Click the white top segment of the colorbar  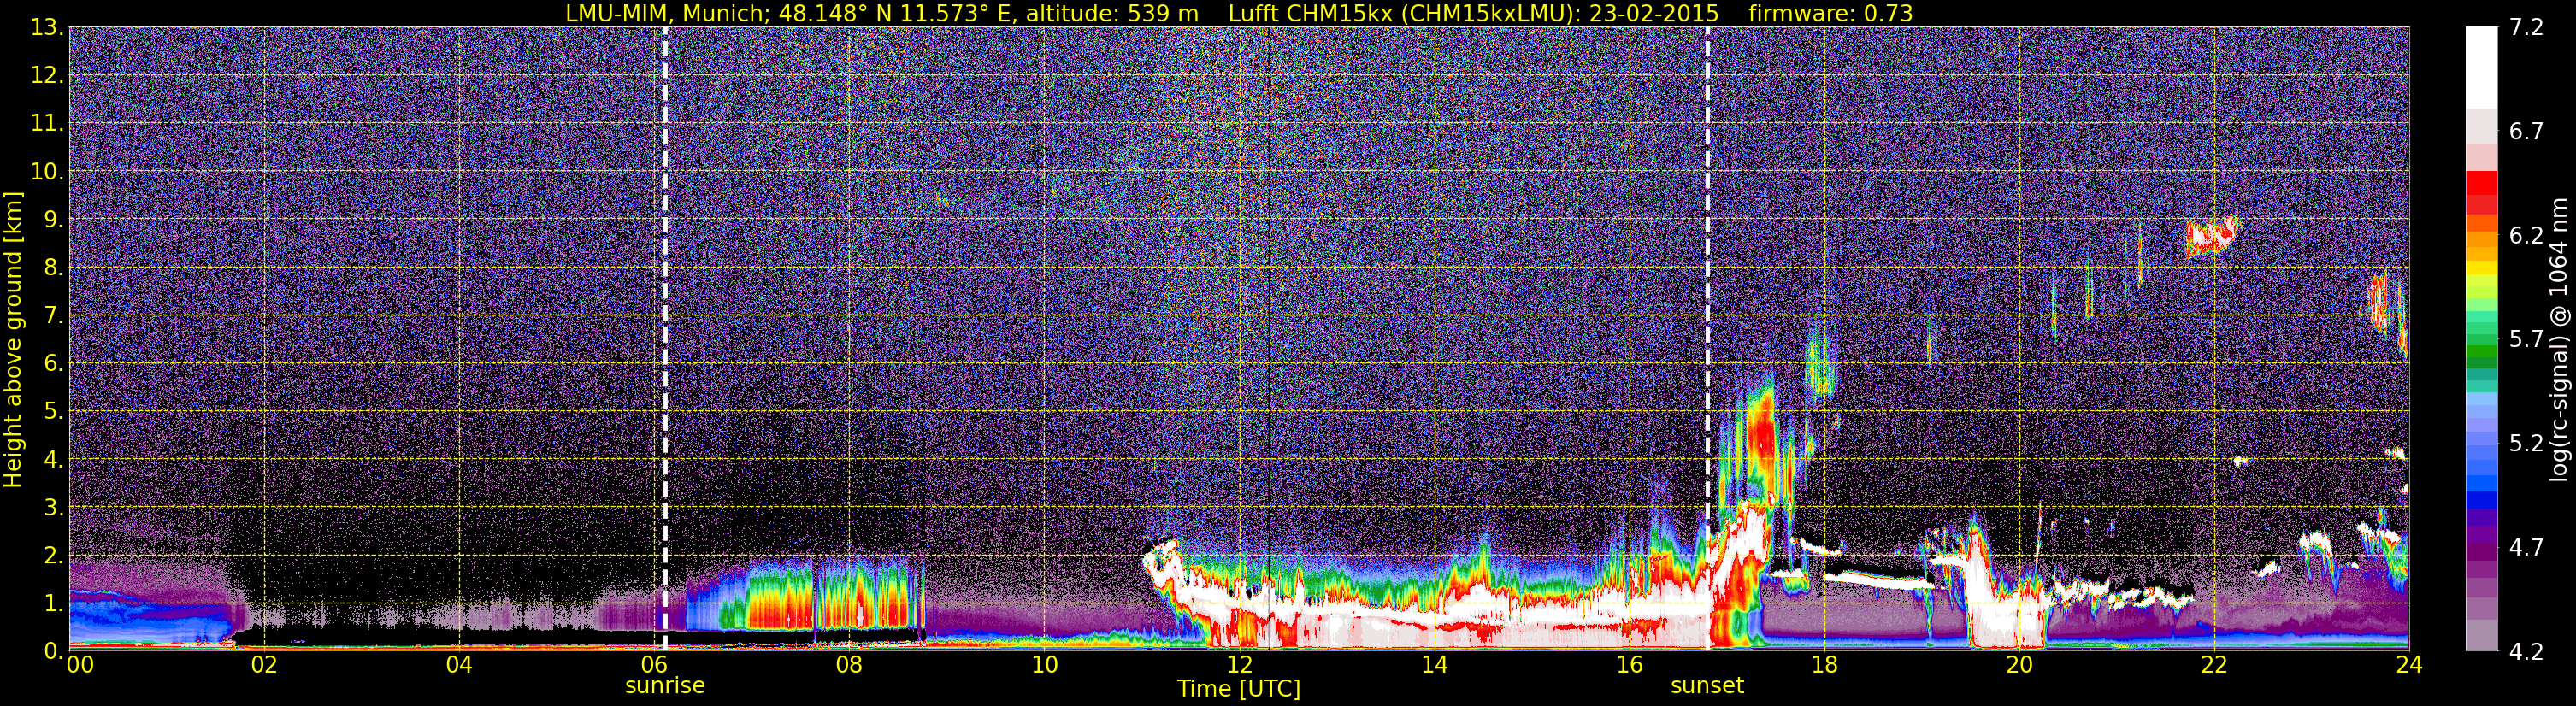[2481, 67]
